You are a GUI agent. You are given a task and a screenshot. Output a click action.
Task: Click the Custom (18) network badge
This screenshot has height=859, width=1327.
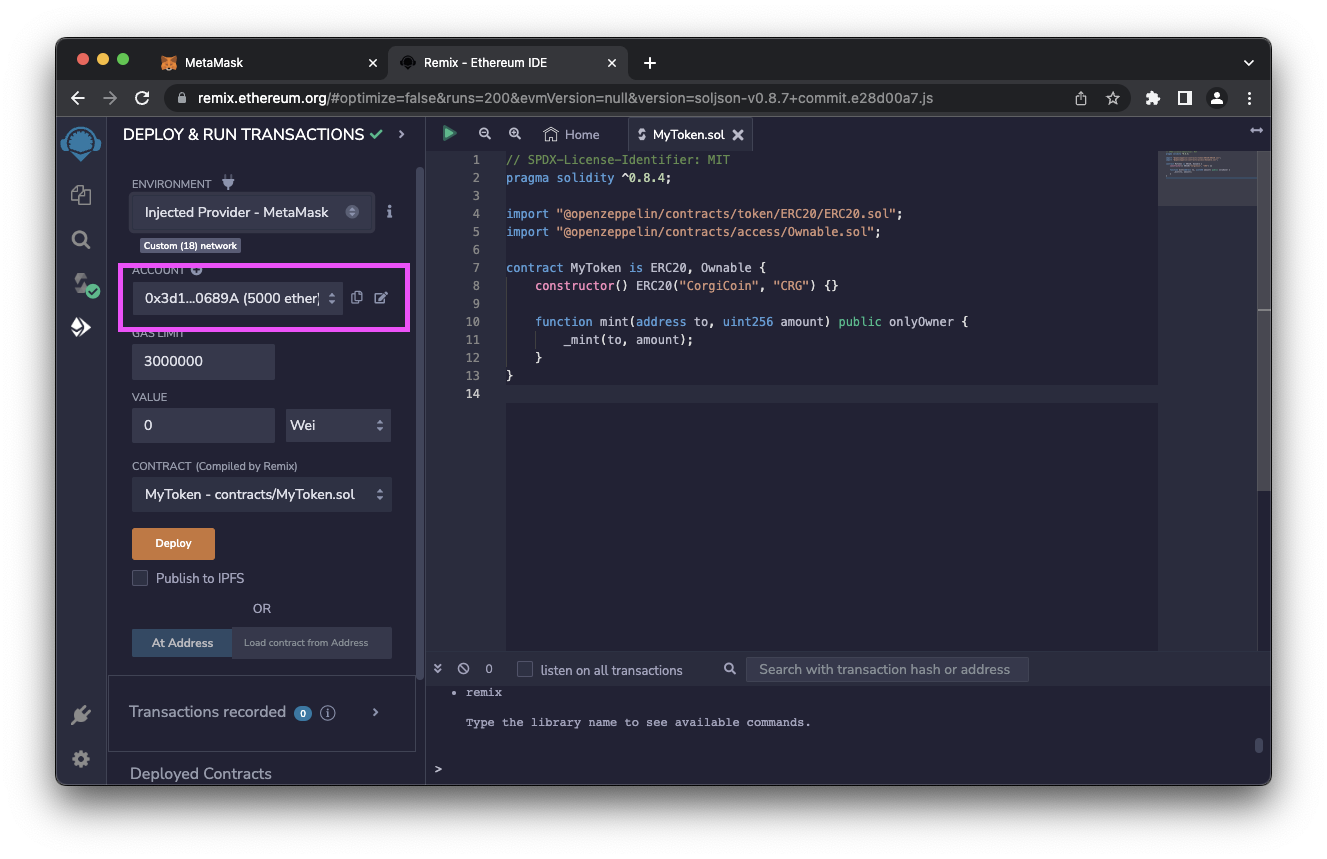coord(190,245)
